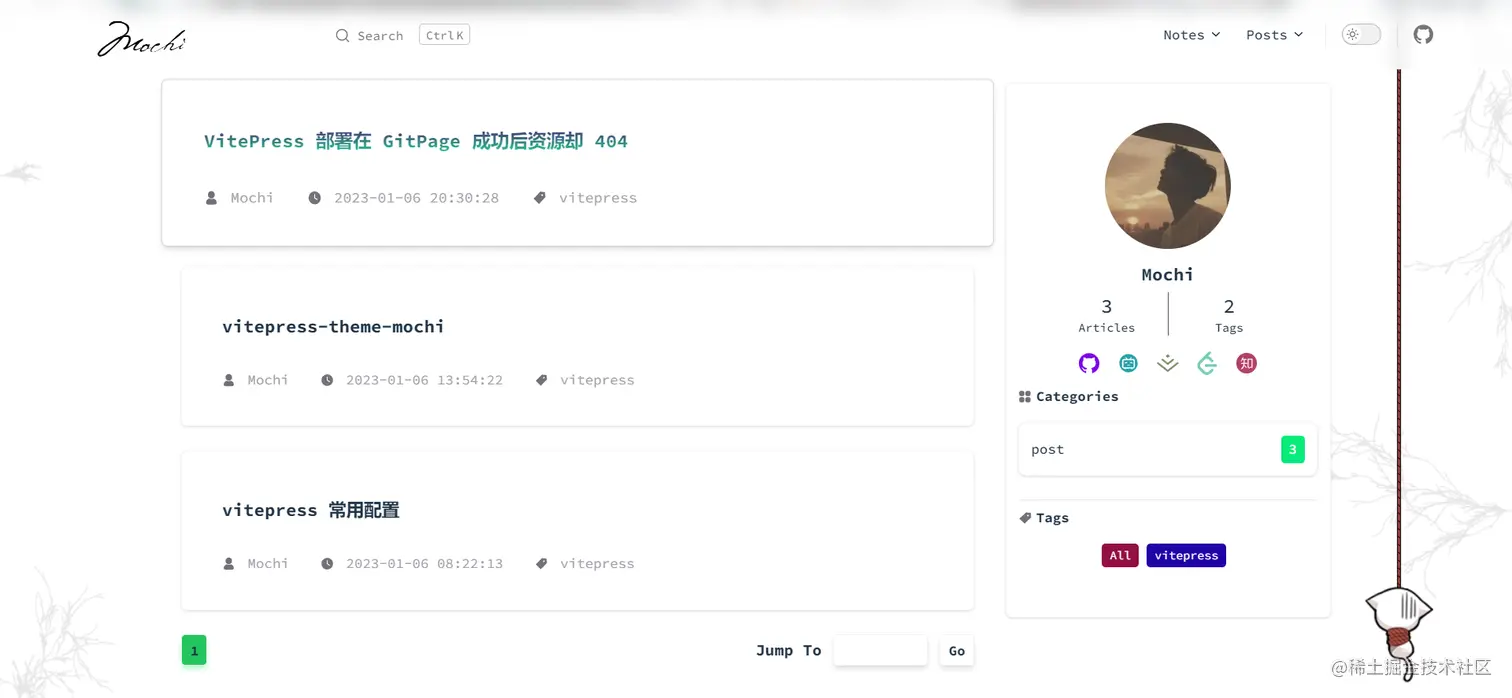This screenshot has height=698, width=1512.
Task: Click the Categories grid icon
Action: point(1025,397)
